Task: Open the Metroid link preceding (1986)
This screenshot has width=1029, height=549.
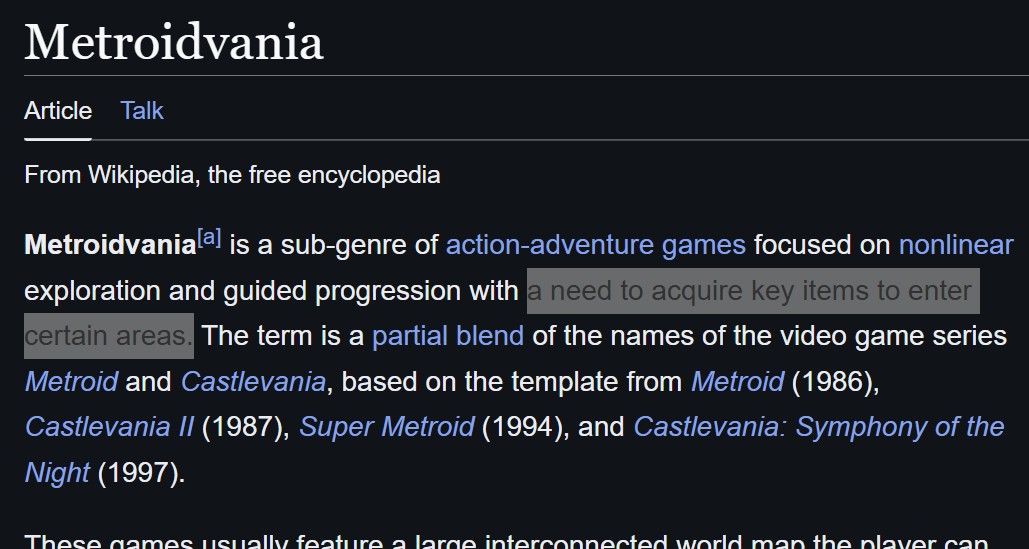Action: 737,381
